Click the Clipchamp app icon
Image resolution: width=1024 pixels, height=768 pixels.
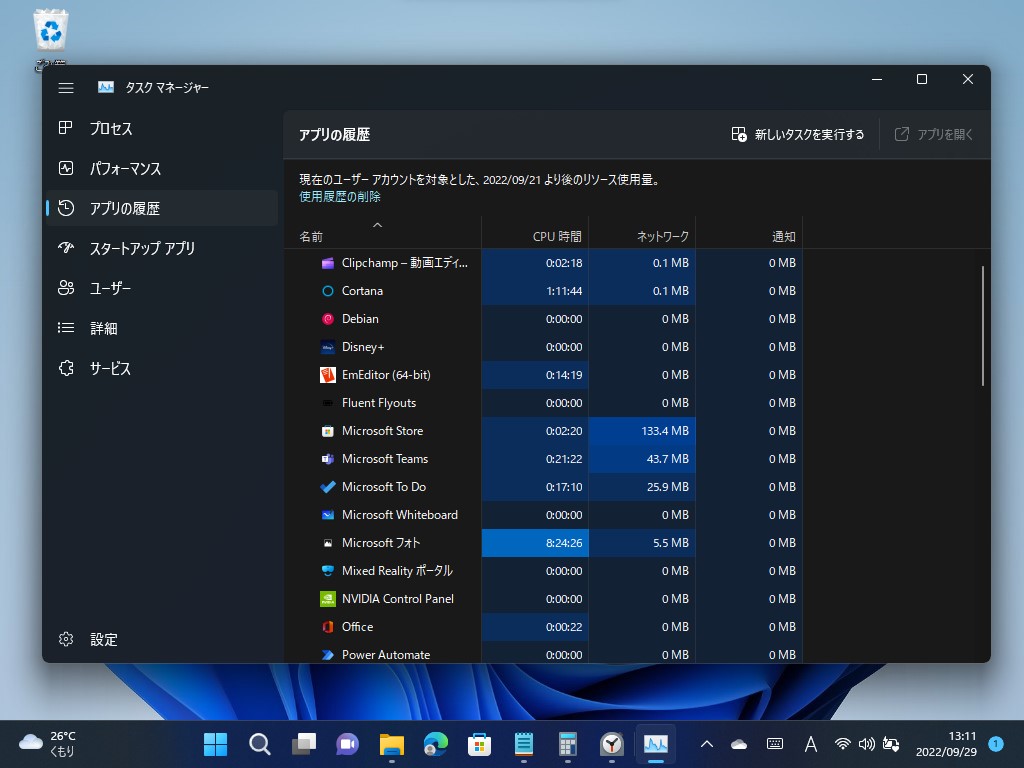coord(328,263)
